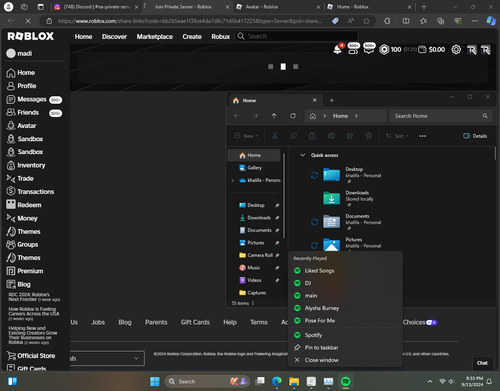Click File Explorer refresh button
The height and width of the screenshot is (391, 500).
(x=293, y=116)
